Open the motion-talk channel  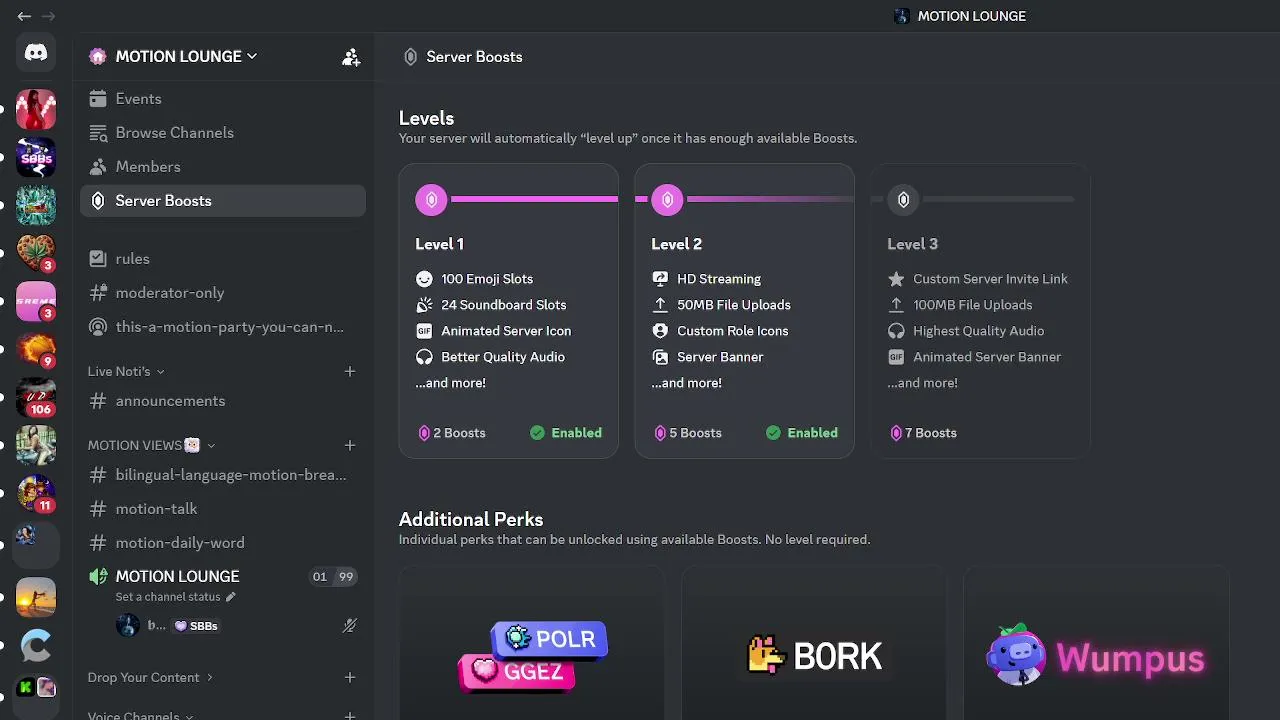pyautogui.click(x=223, y=509)
